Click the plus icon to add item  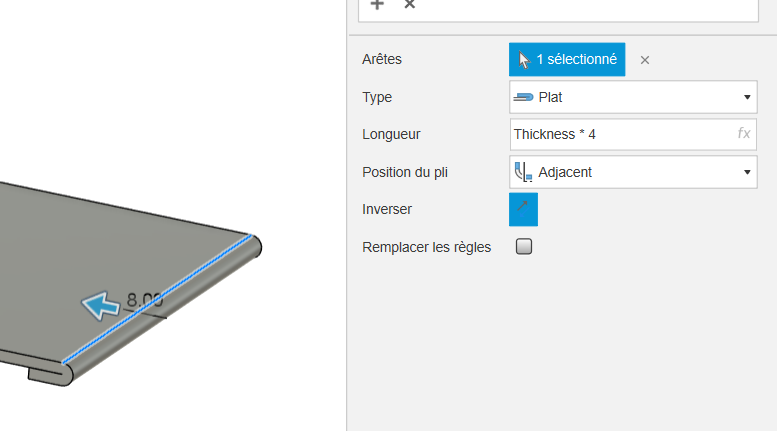[377, 4]
